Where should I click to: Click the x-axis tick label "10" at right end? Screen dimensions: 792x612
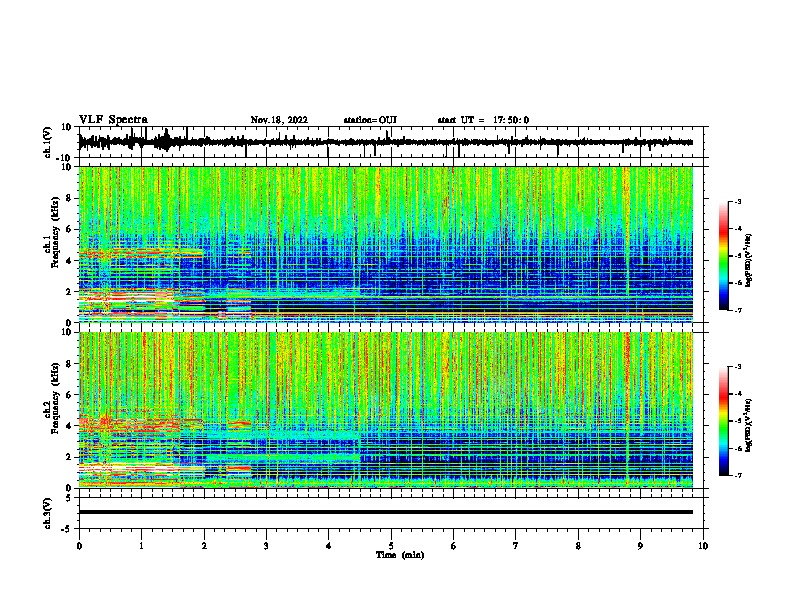(x=703, y=546)
